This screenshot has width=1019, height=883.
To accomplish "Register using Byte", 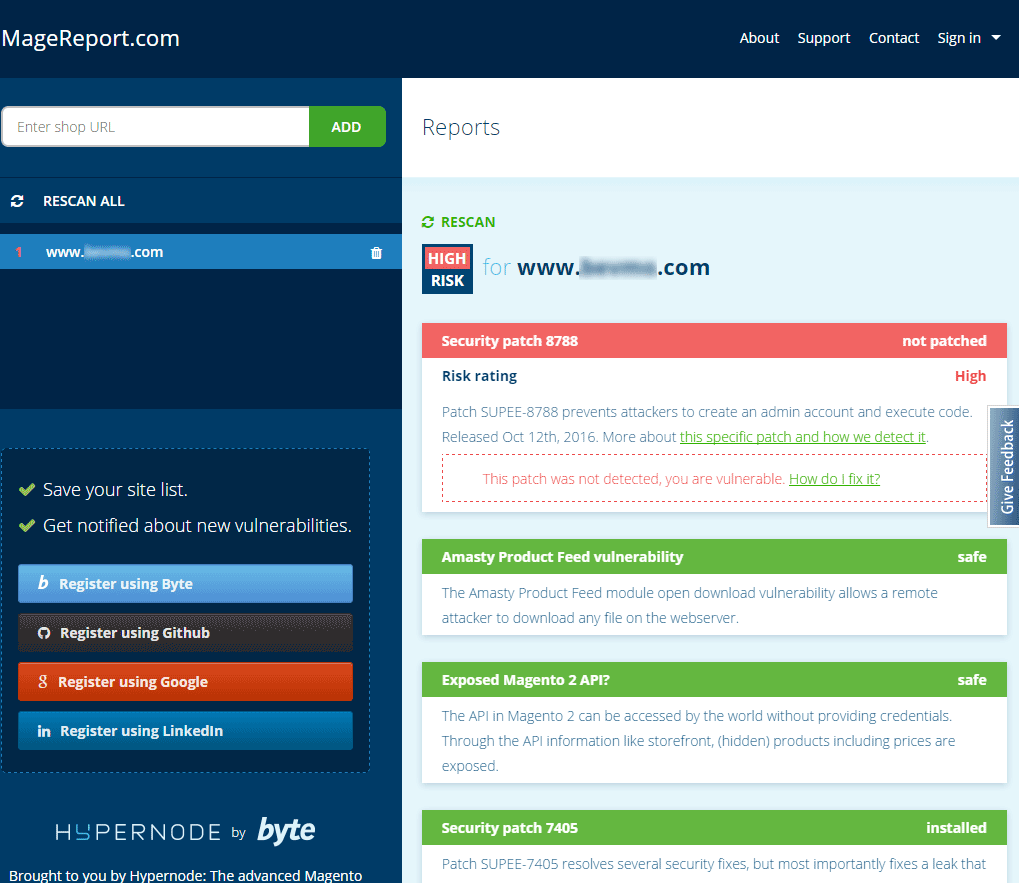I will [185, 583].
